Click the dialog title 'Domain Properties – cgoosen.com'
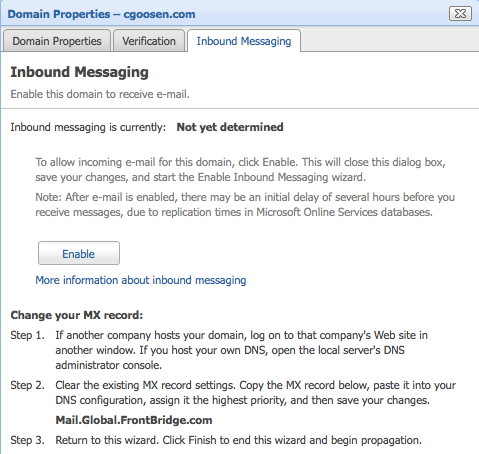The width and height of the screenshot is (479, 454). (x=101, y=14)
